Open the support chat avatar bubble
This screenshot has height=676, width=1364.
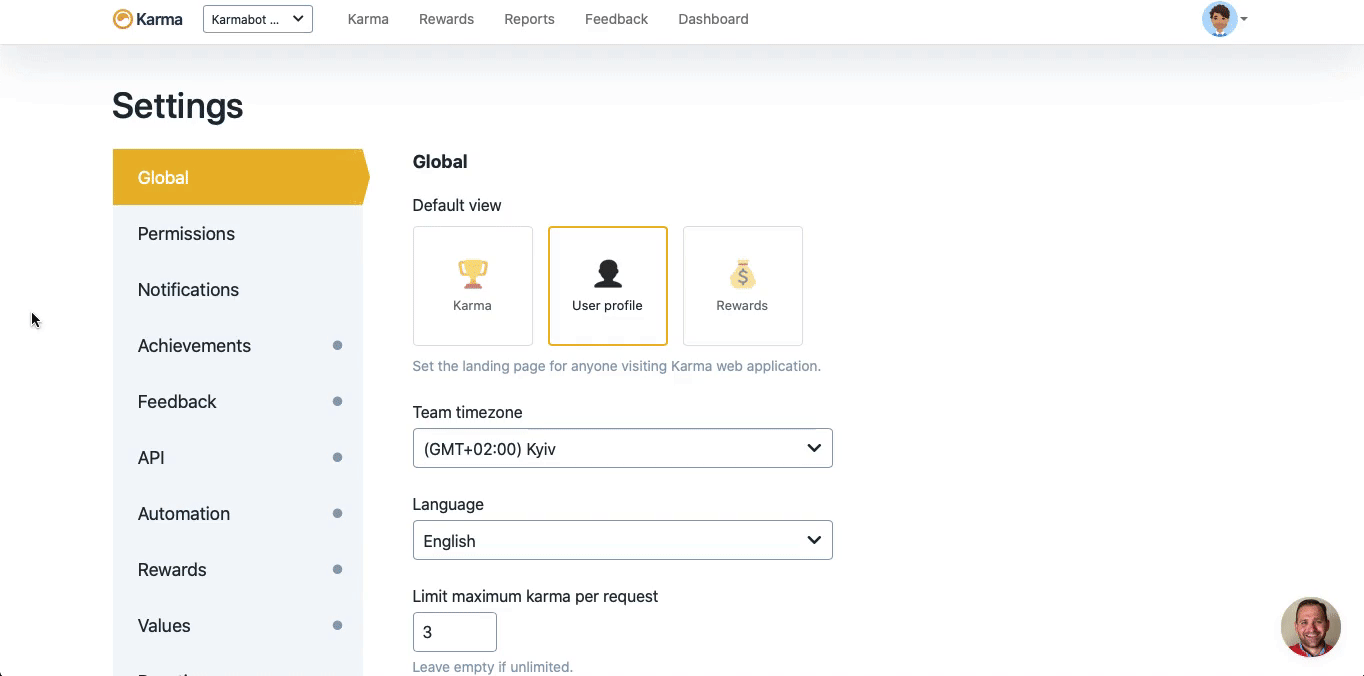point(1310,627)
